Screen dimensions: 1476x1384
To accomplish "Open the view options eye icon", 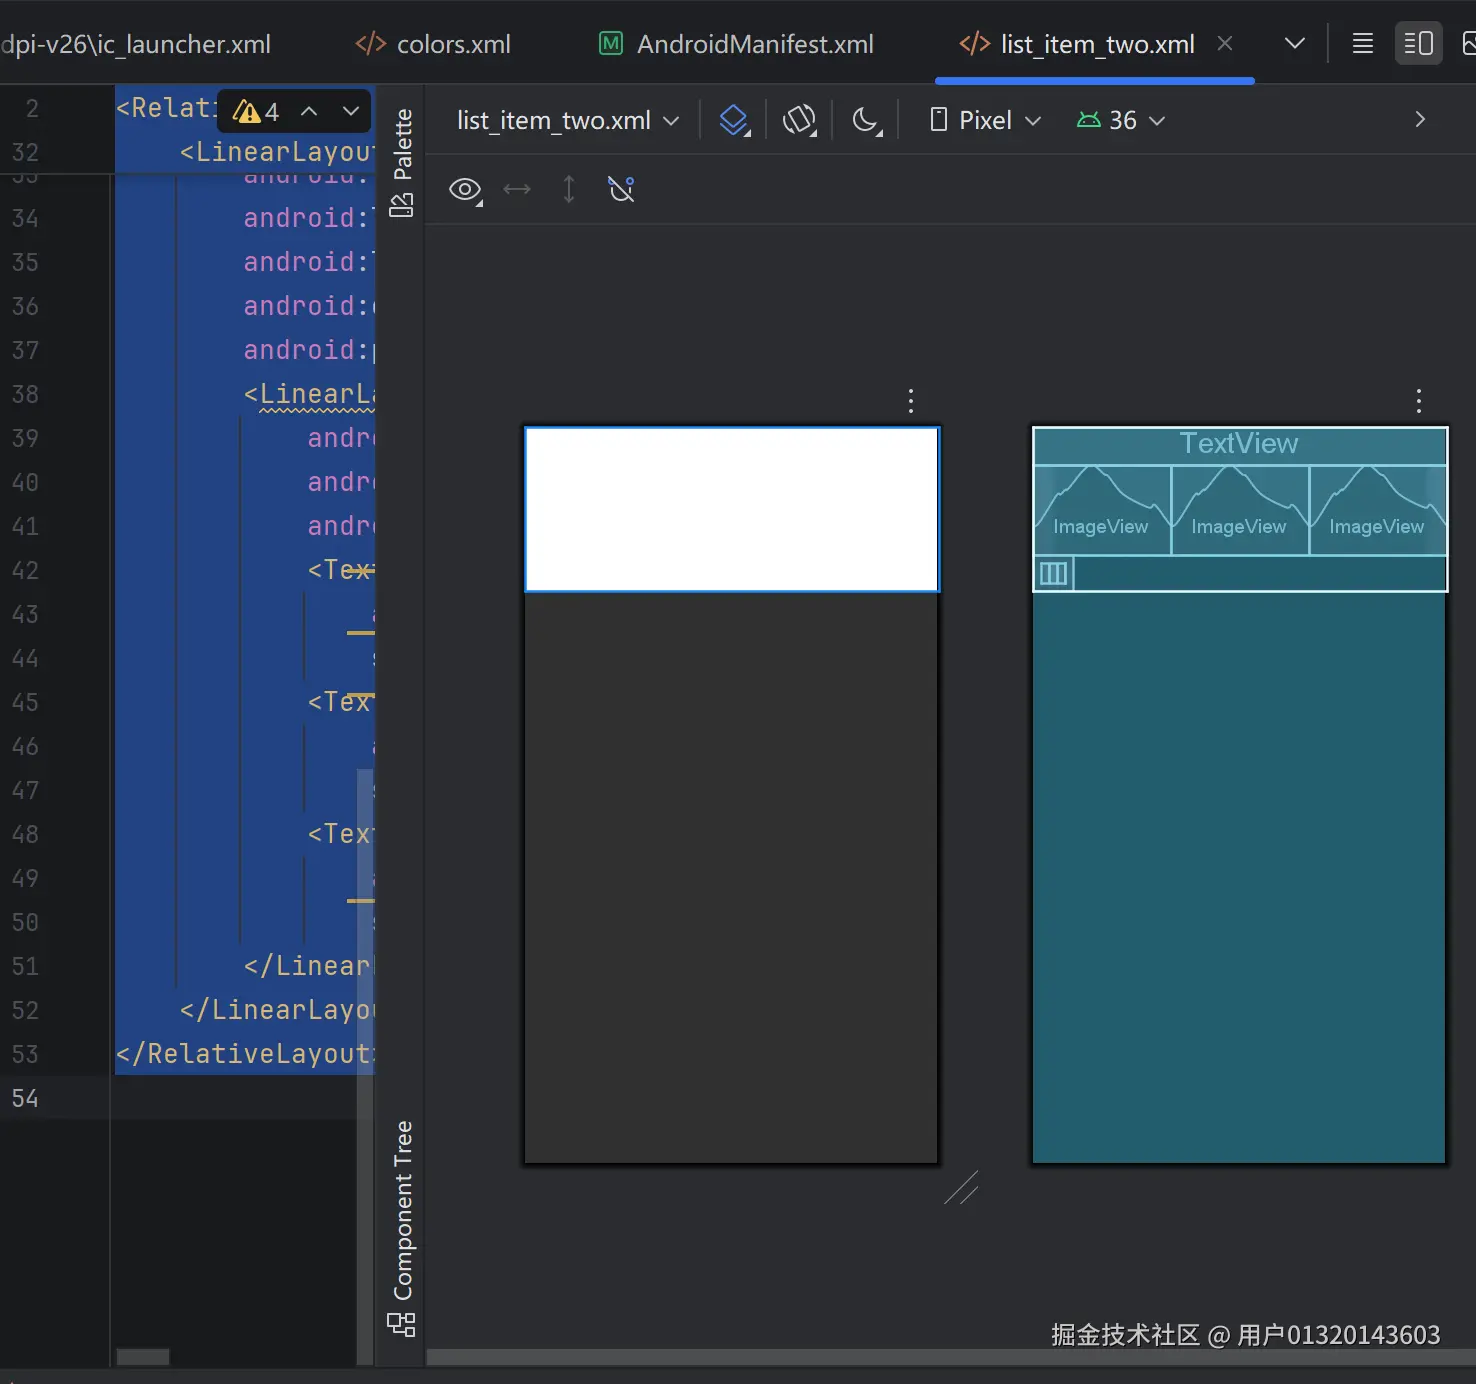I will click(x=465, y=190).
